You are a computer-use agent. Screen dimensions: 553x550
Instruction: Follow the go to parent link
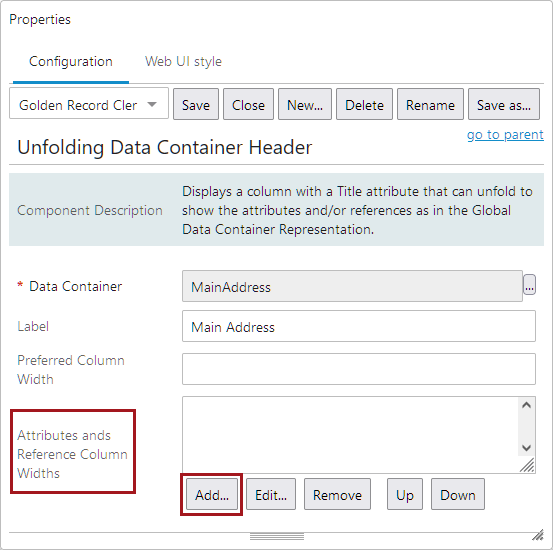click(505, 134)
